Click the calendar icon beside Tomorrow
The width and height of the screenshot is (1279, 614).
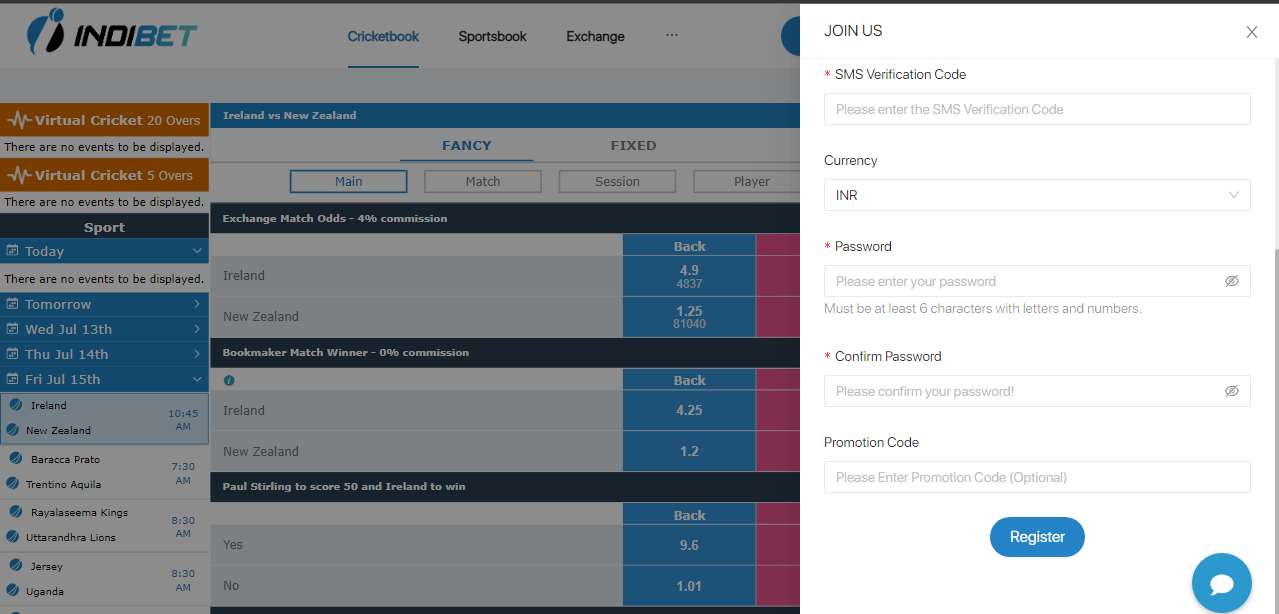coord(13,304)
